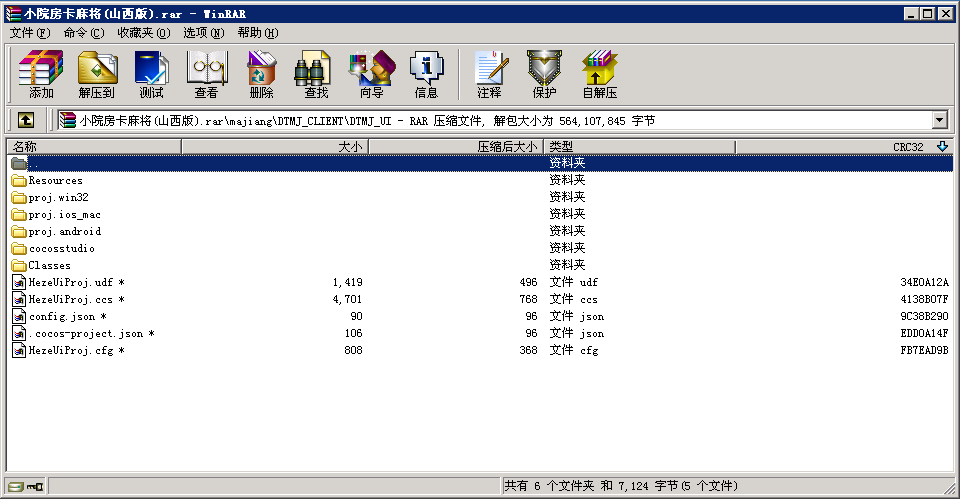Create 自解压 (SFX) archive icon
Image resolution: width=960 pixels, height=499 pixels.
599,74
